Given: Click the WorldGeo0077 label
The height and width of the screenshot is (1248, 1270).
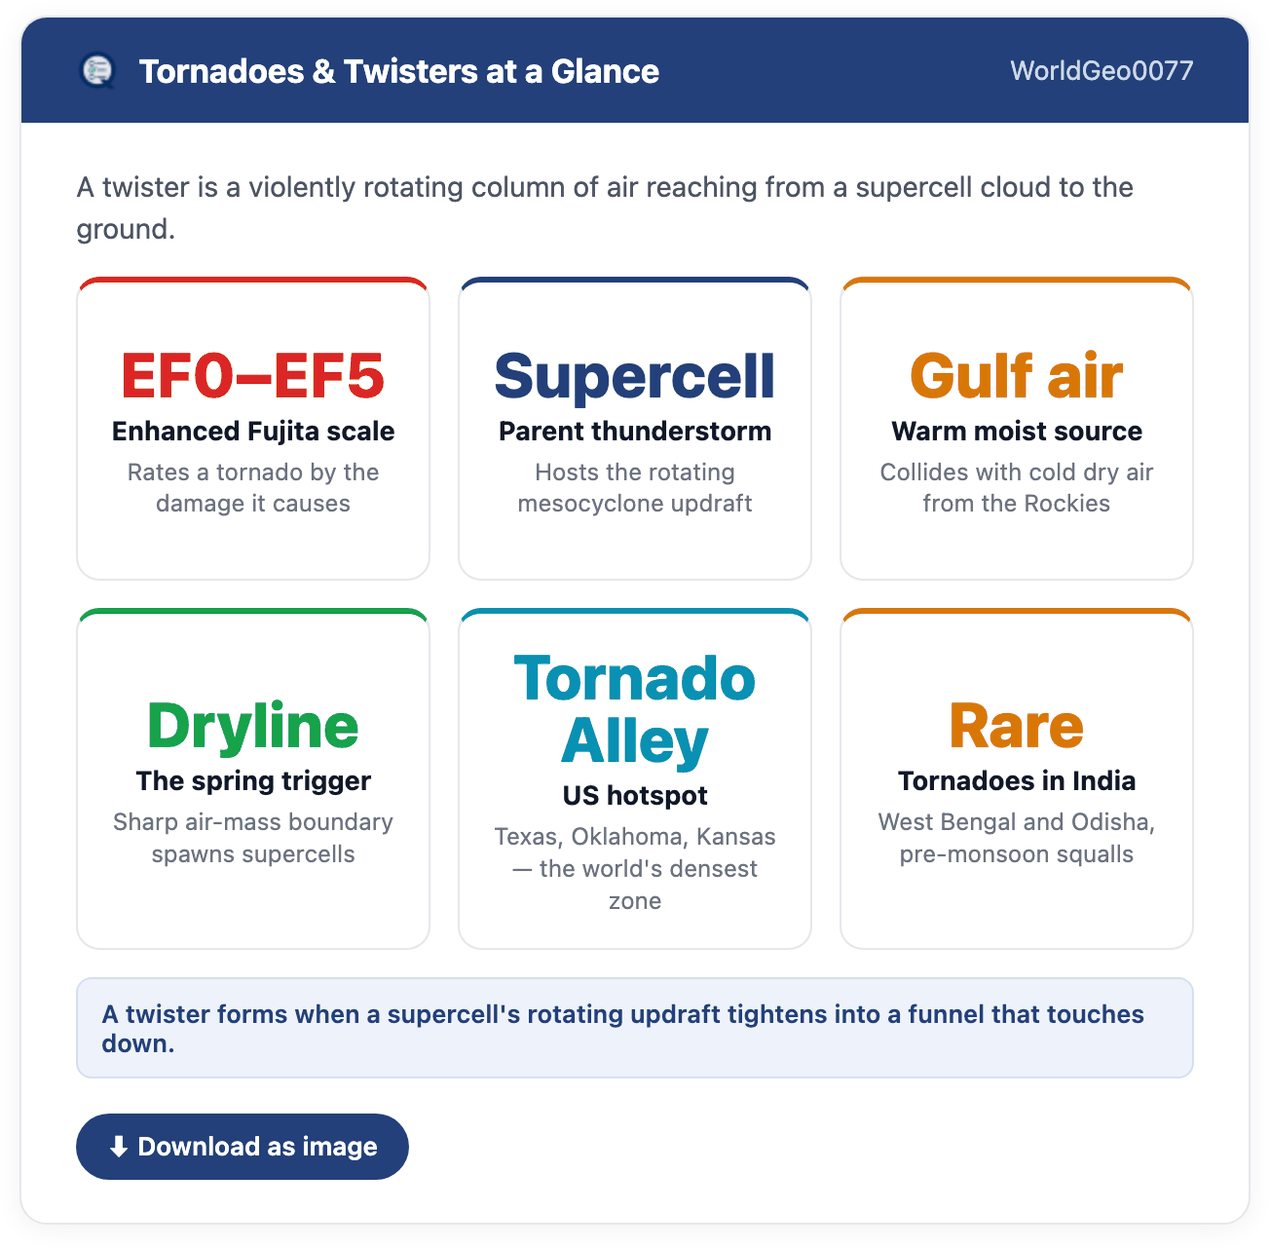Looking at the screenshot, I should 1101,71.
